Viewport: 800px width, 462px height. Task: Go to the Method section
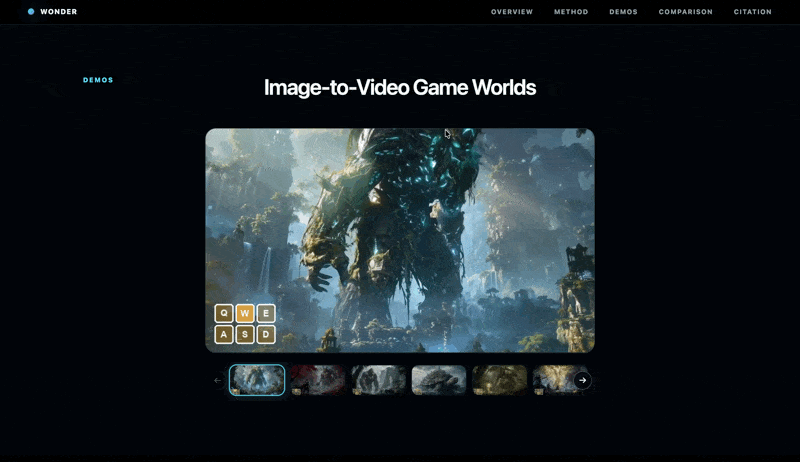coord(571,12)
